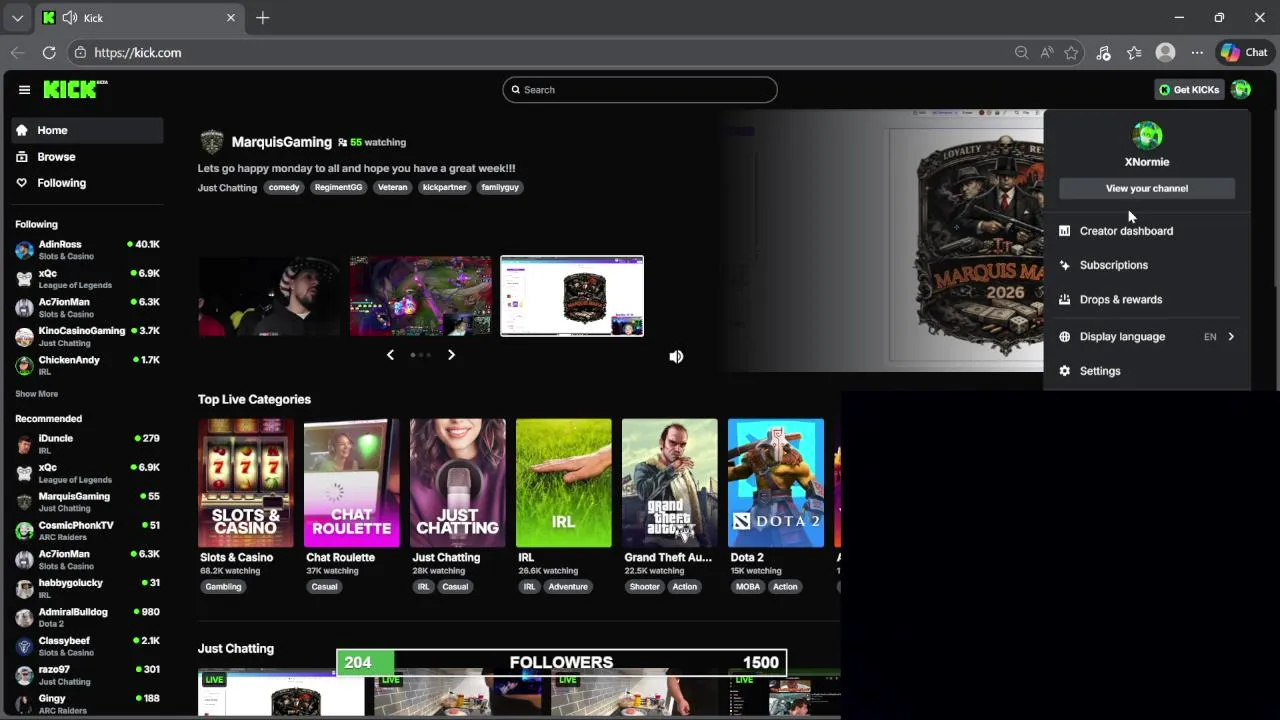Mute the Kick tab audio icon
1280x720 pixels.
[70, 18]
